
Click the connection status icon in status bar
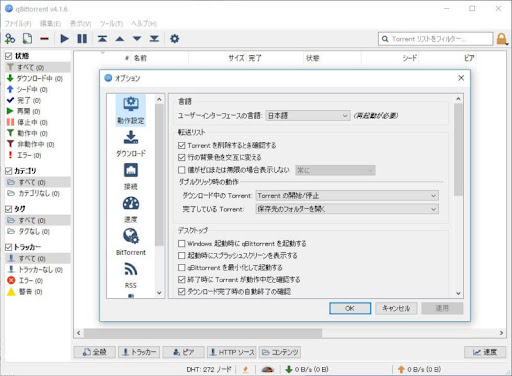246,369
